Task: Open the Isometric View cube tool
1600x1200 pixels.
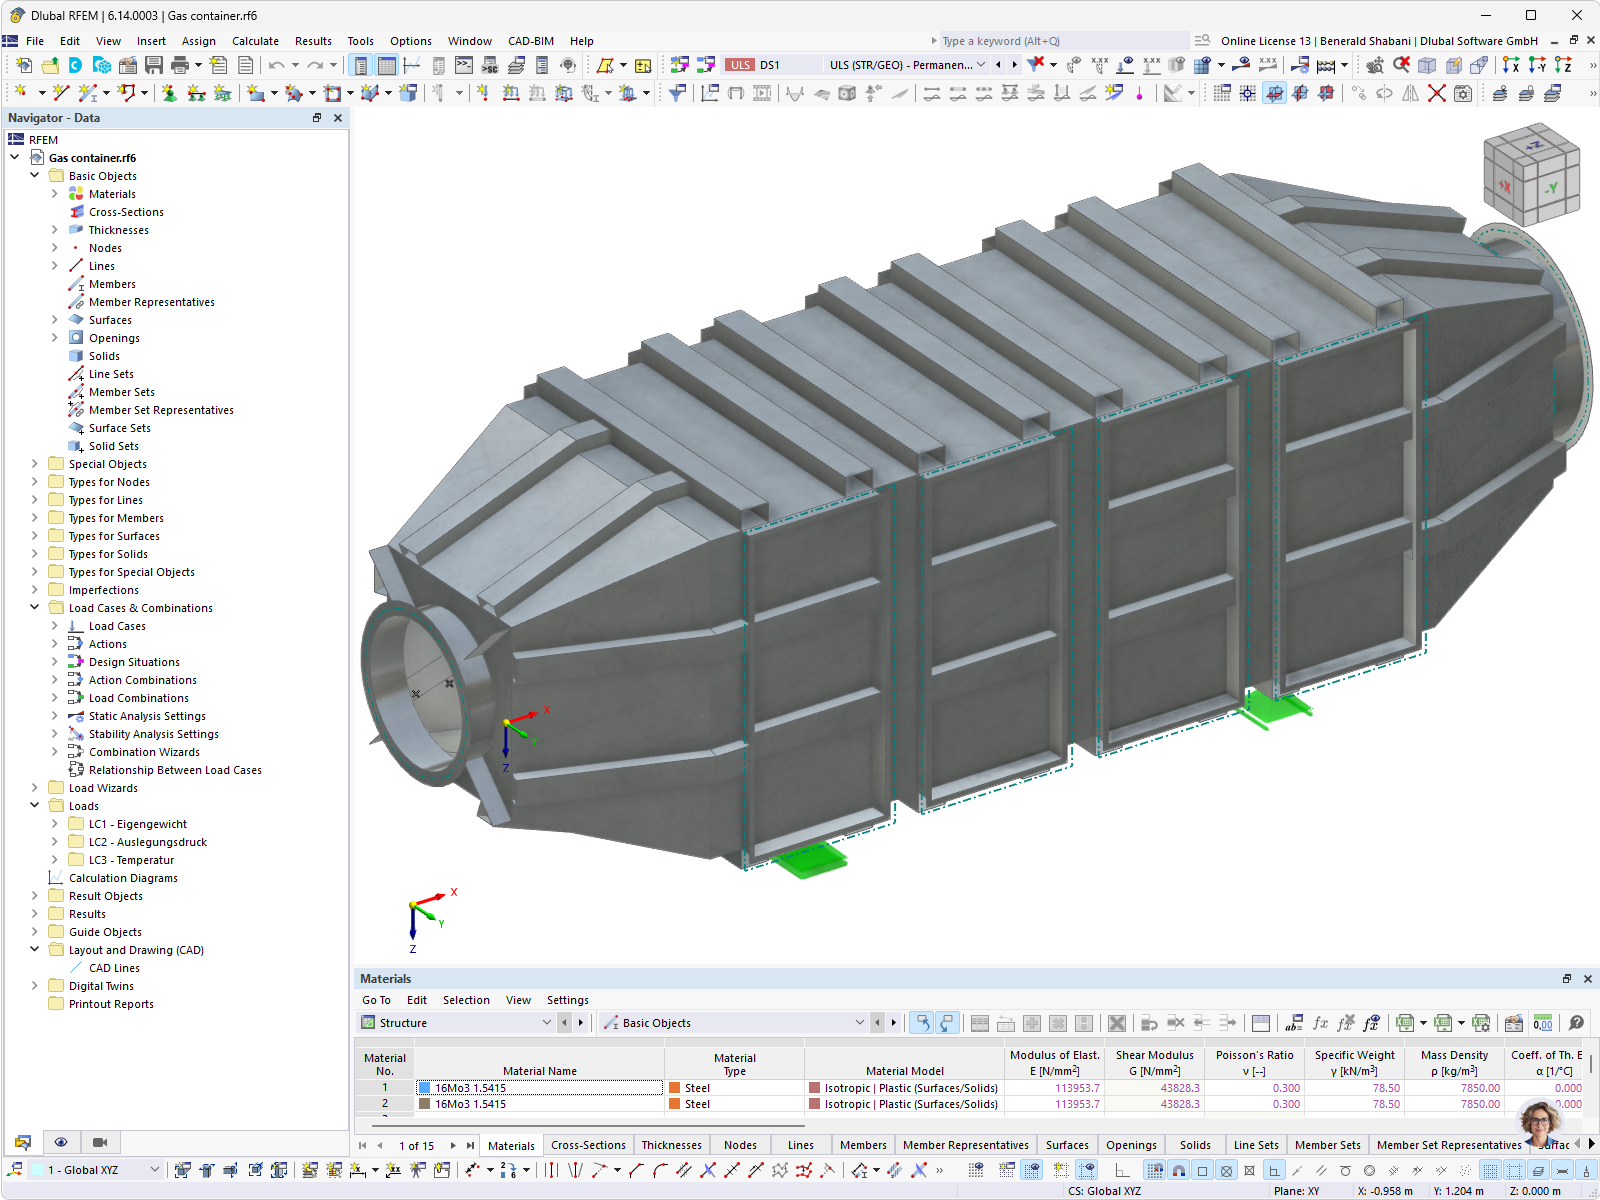Action: pyautogui.click(x=1427, y=64)
